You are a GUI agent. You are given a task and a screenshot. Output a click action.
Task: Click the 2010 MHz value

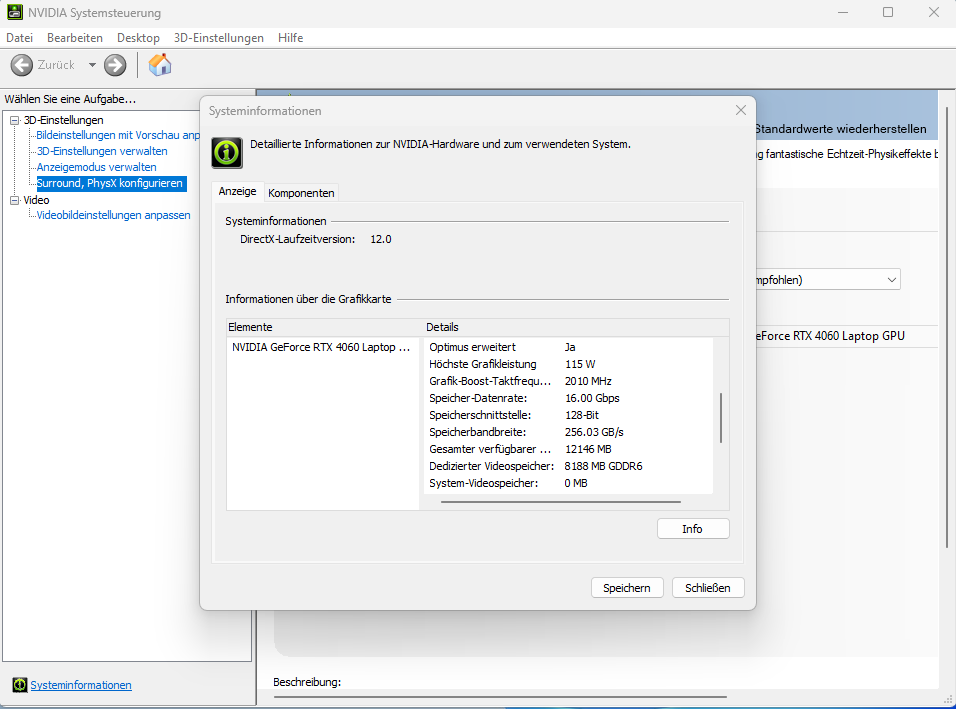pyautogui.click(x=588, y=381)
